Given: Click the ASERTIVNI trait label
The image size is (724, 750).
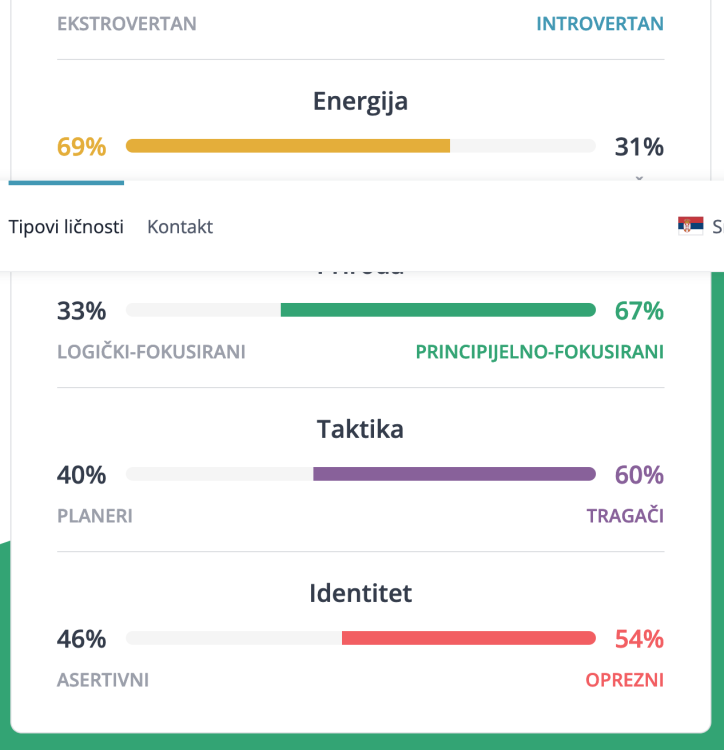Looking at the screenshot, I should [103, 680].
